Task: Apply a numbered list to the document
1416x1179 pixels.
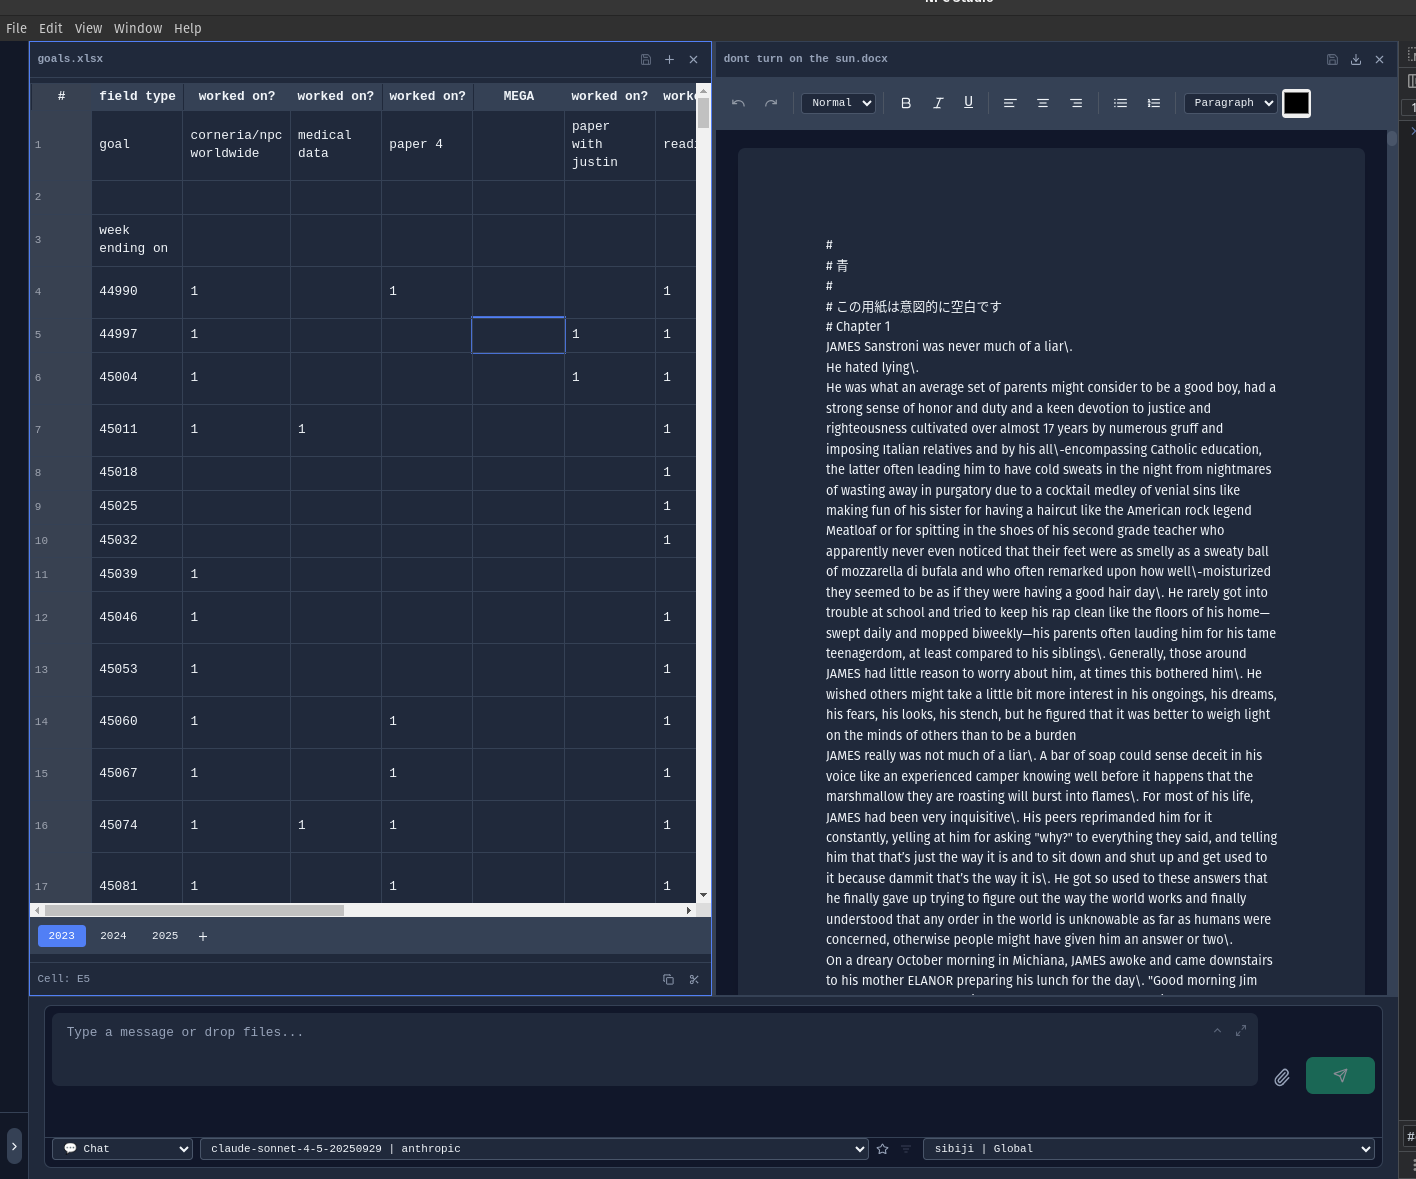Action: [1153, 102]
